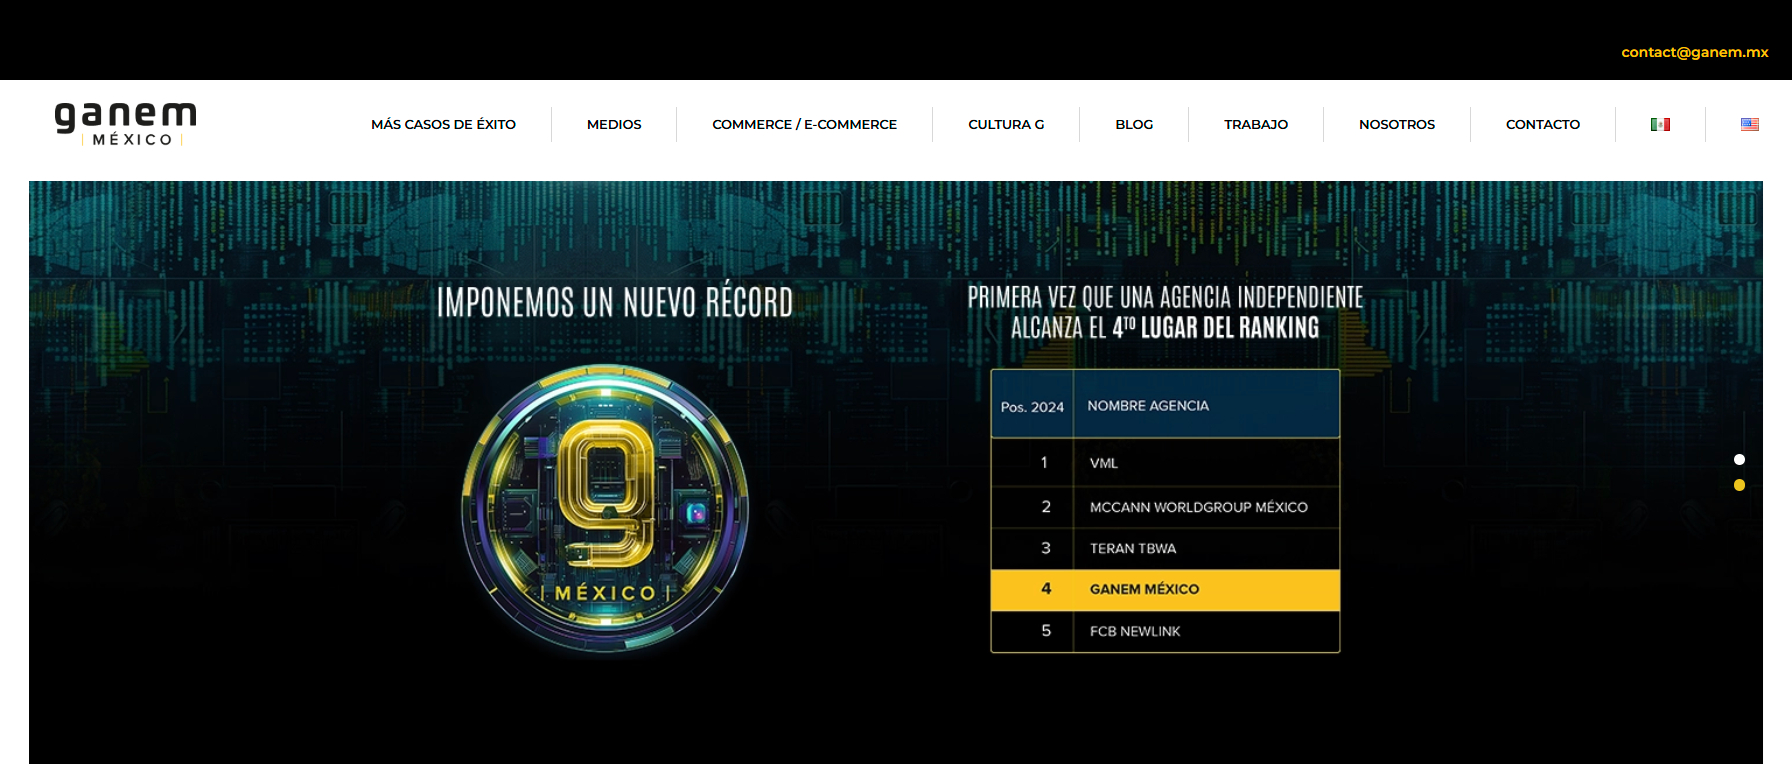Click the golden 9 México badge
The width and height of the screenshot is (1792, 777).
pos(605,509)
